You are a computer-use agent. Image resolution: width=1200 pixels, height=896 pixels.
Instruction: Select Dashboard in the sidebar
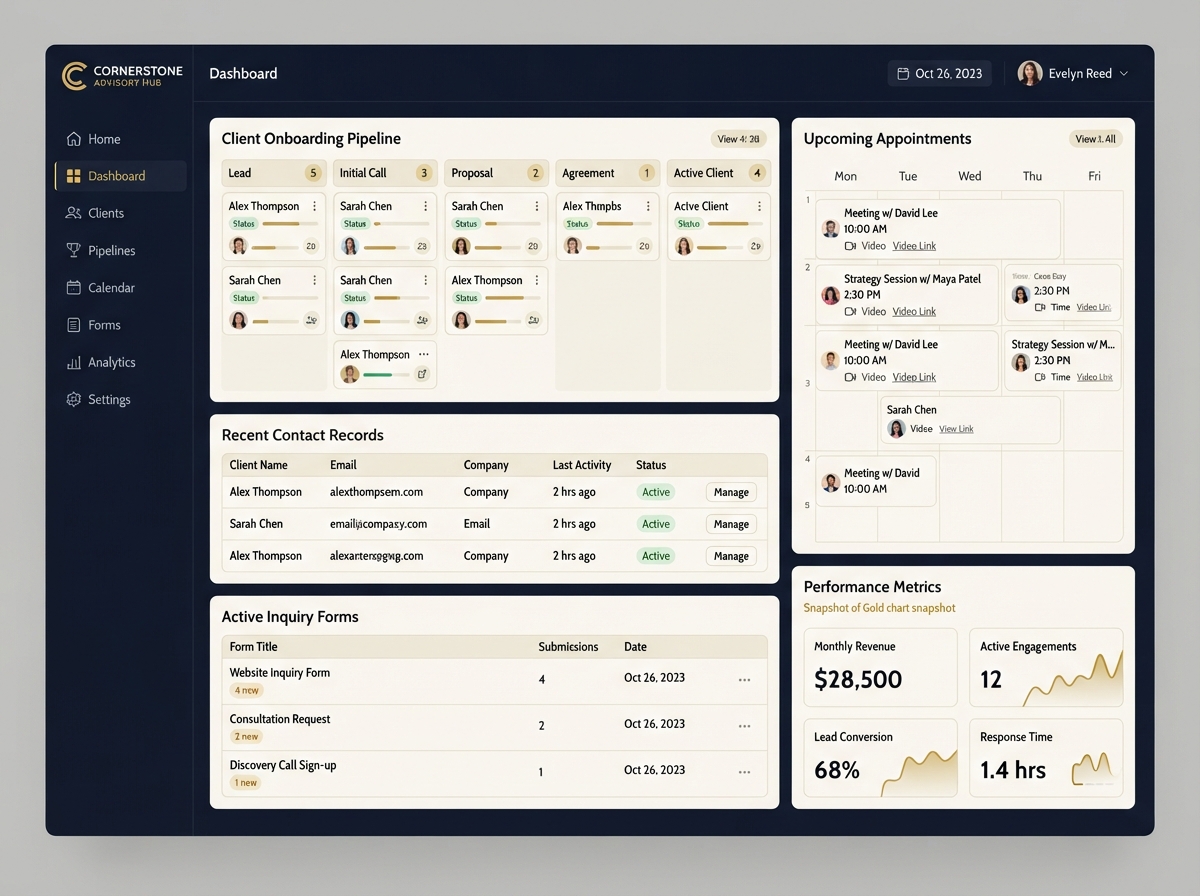tap(120, 176)
